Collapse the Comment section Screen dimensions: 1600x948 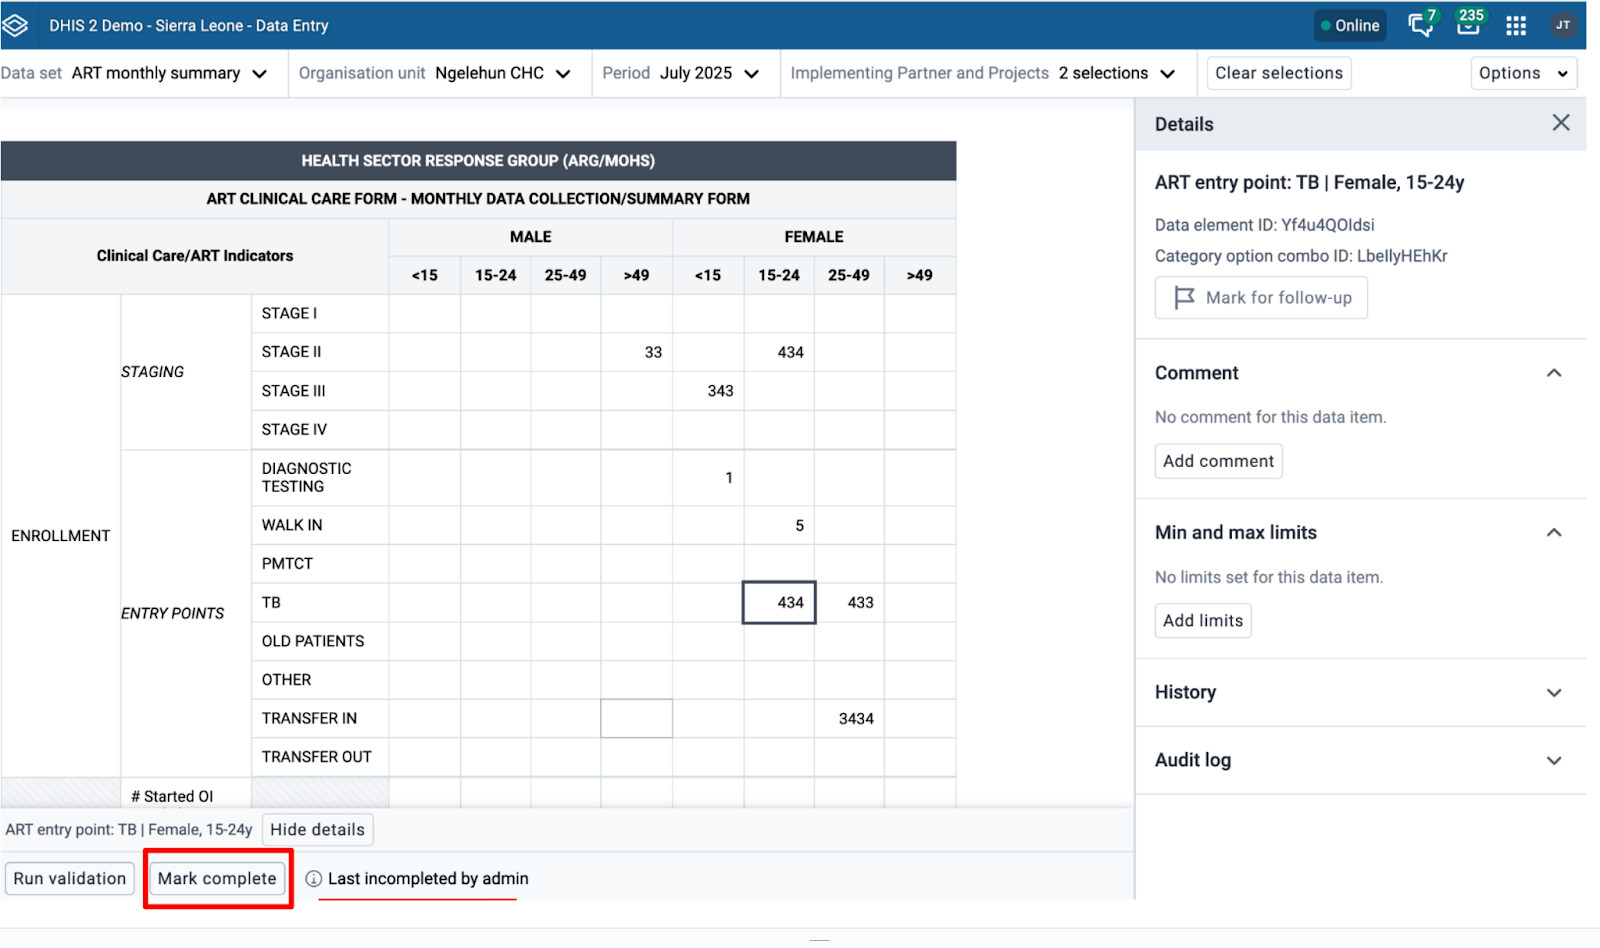[1553, 373]
